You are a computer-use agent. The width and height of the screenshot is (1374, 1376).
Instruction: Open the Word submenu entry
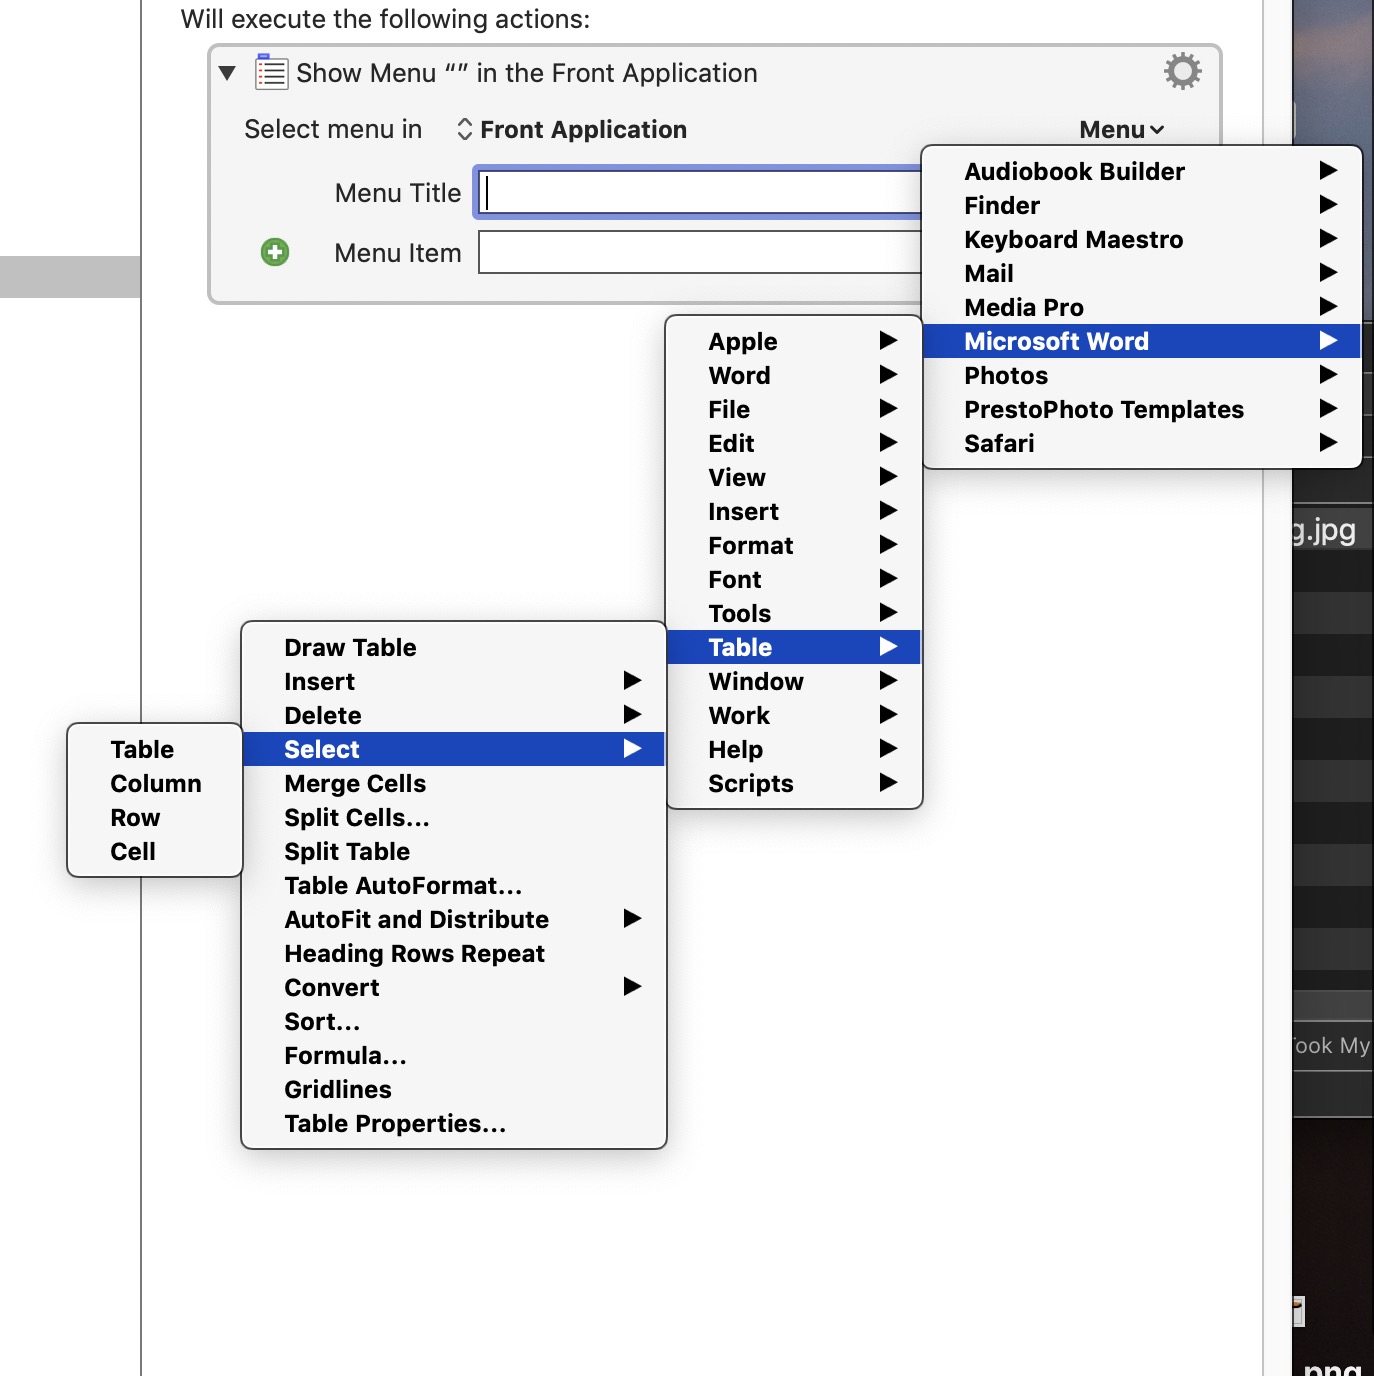click(x=794, y=376)
